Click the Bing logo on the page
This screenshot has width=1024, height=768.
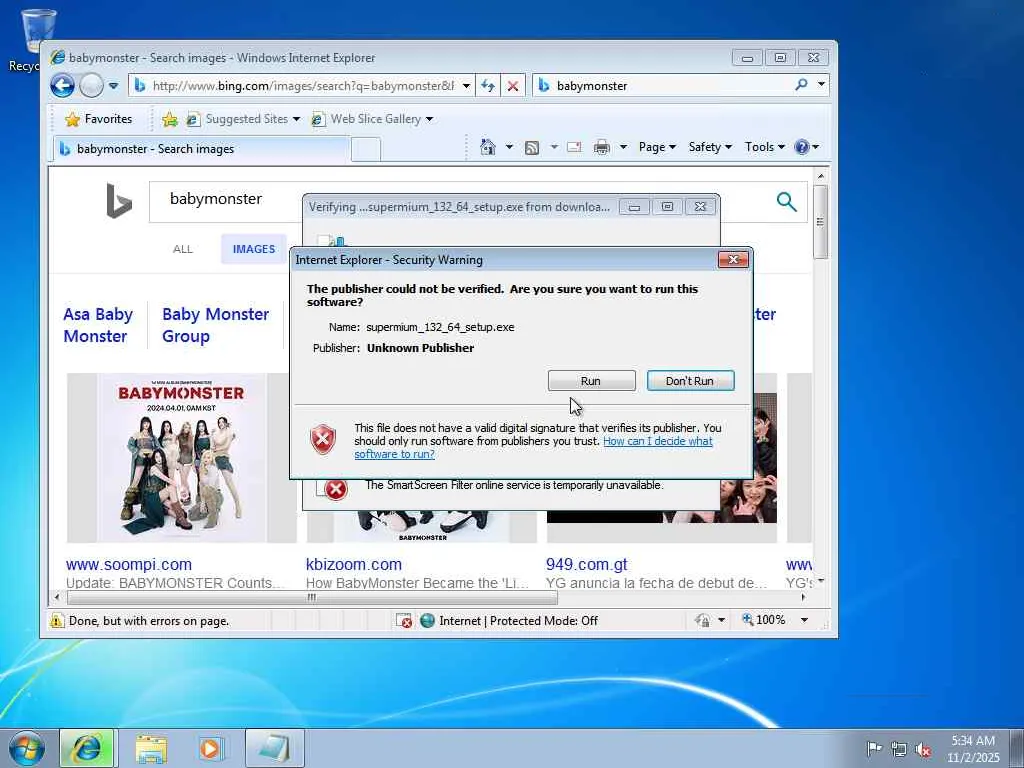pyautogui.click(x=119, y=200)
